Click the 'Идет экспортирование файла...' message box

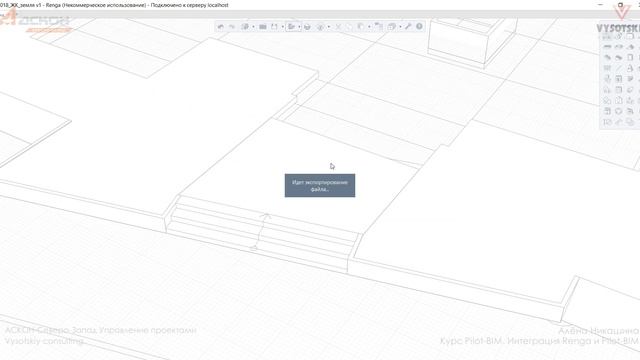point(320,186)
